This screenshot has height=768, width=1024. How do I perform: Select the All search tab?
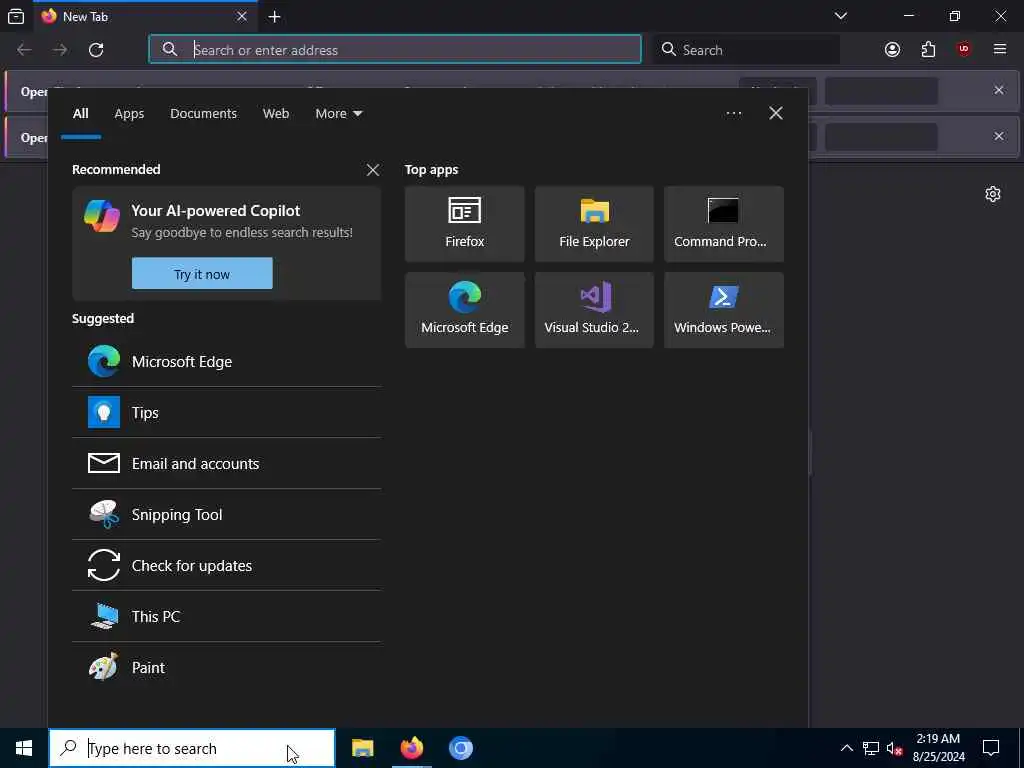[x=80, y=114]
